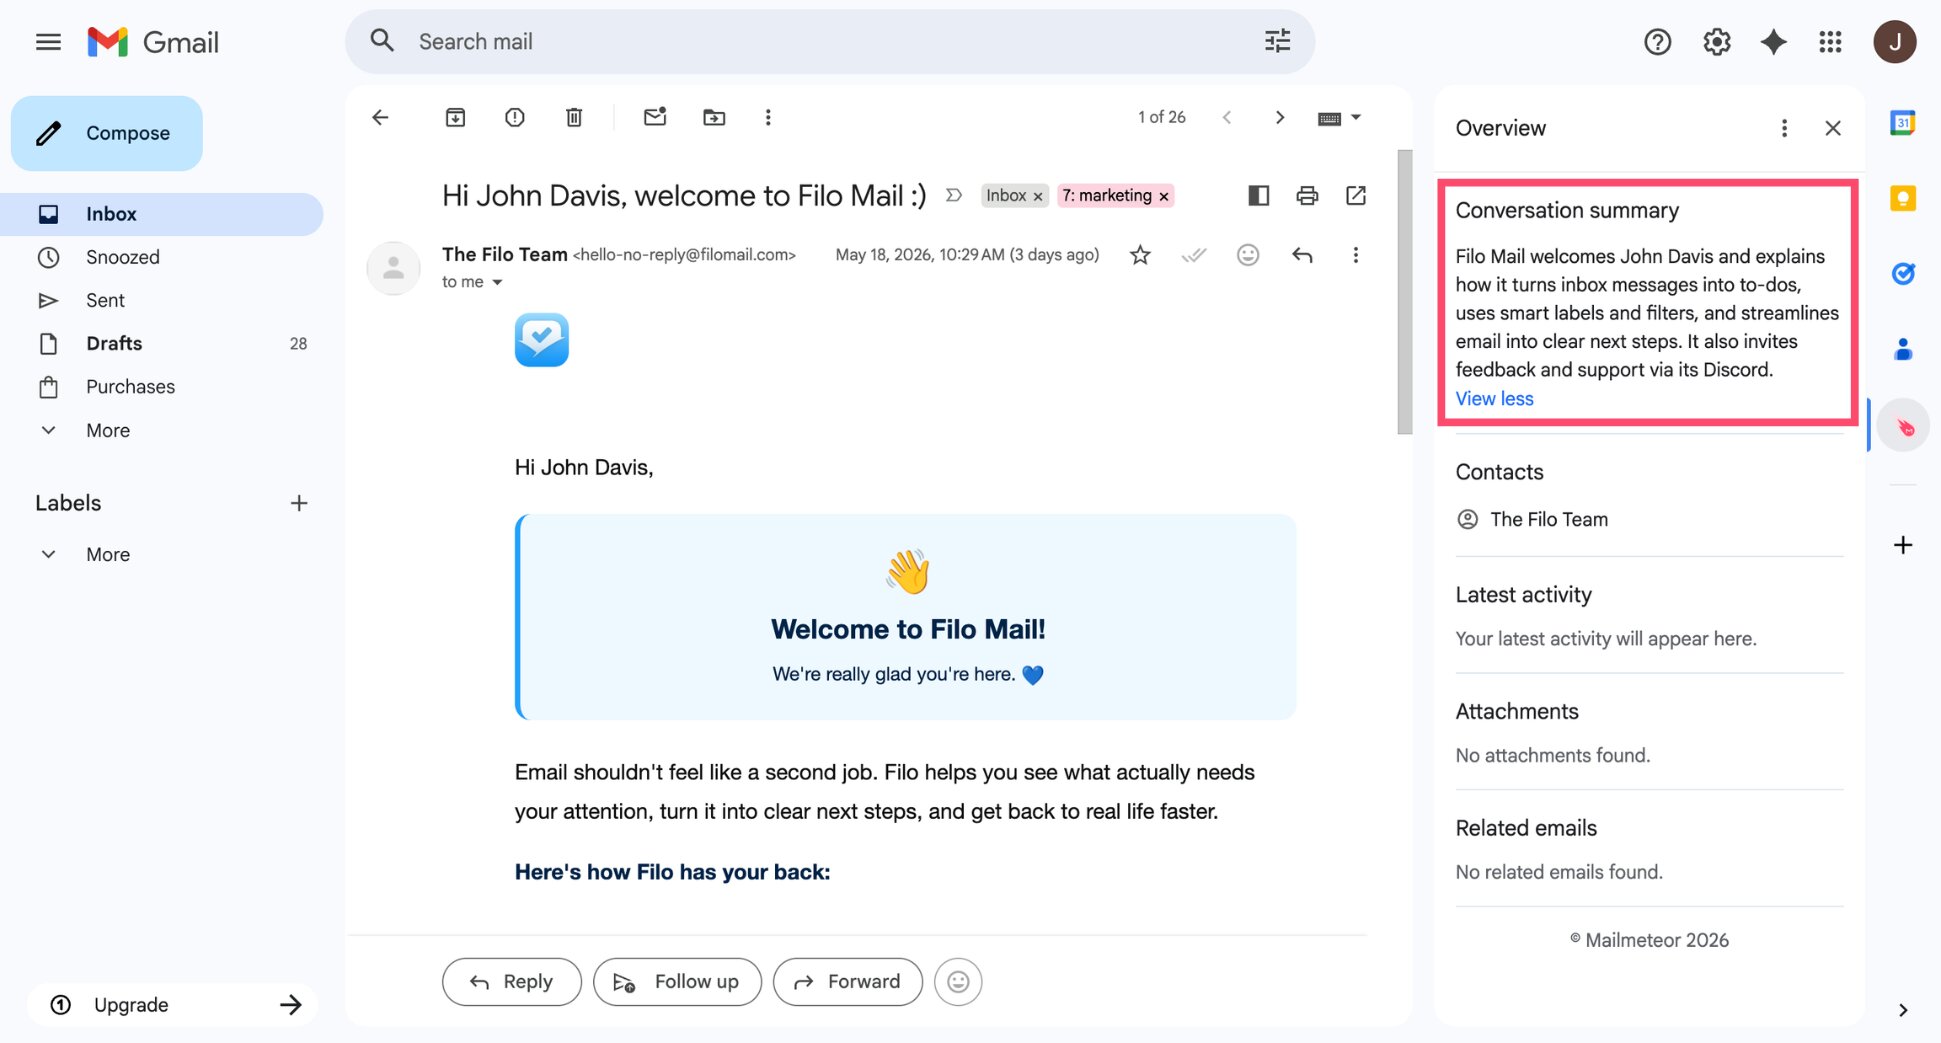The width and height of the screenshot is (1941, 1043).
Task: Open email in new window
Action: pyautogui.click(x=1356, y=195)
